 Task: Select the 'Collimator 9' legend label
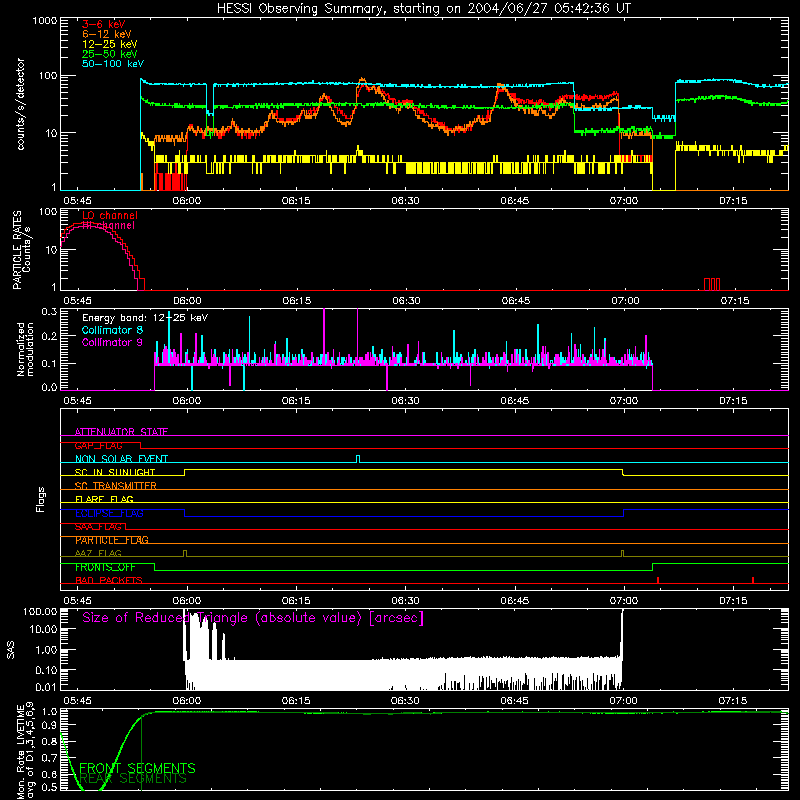point(112,342)
